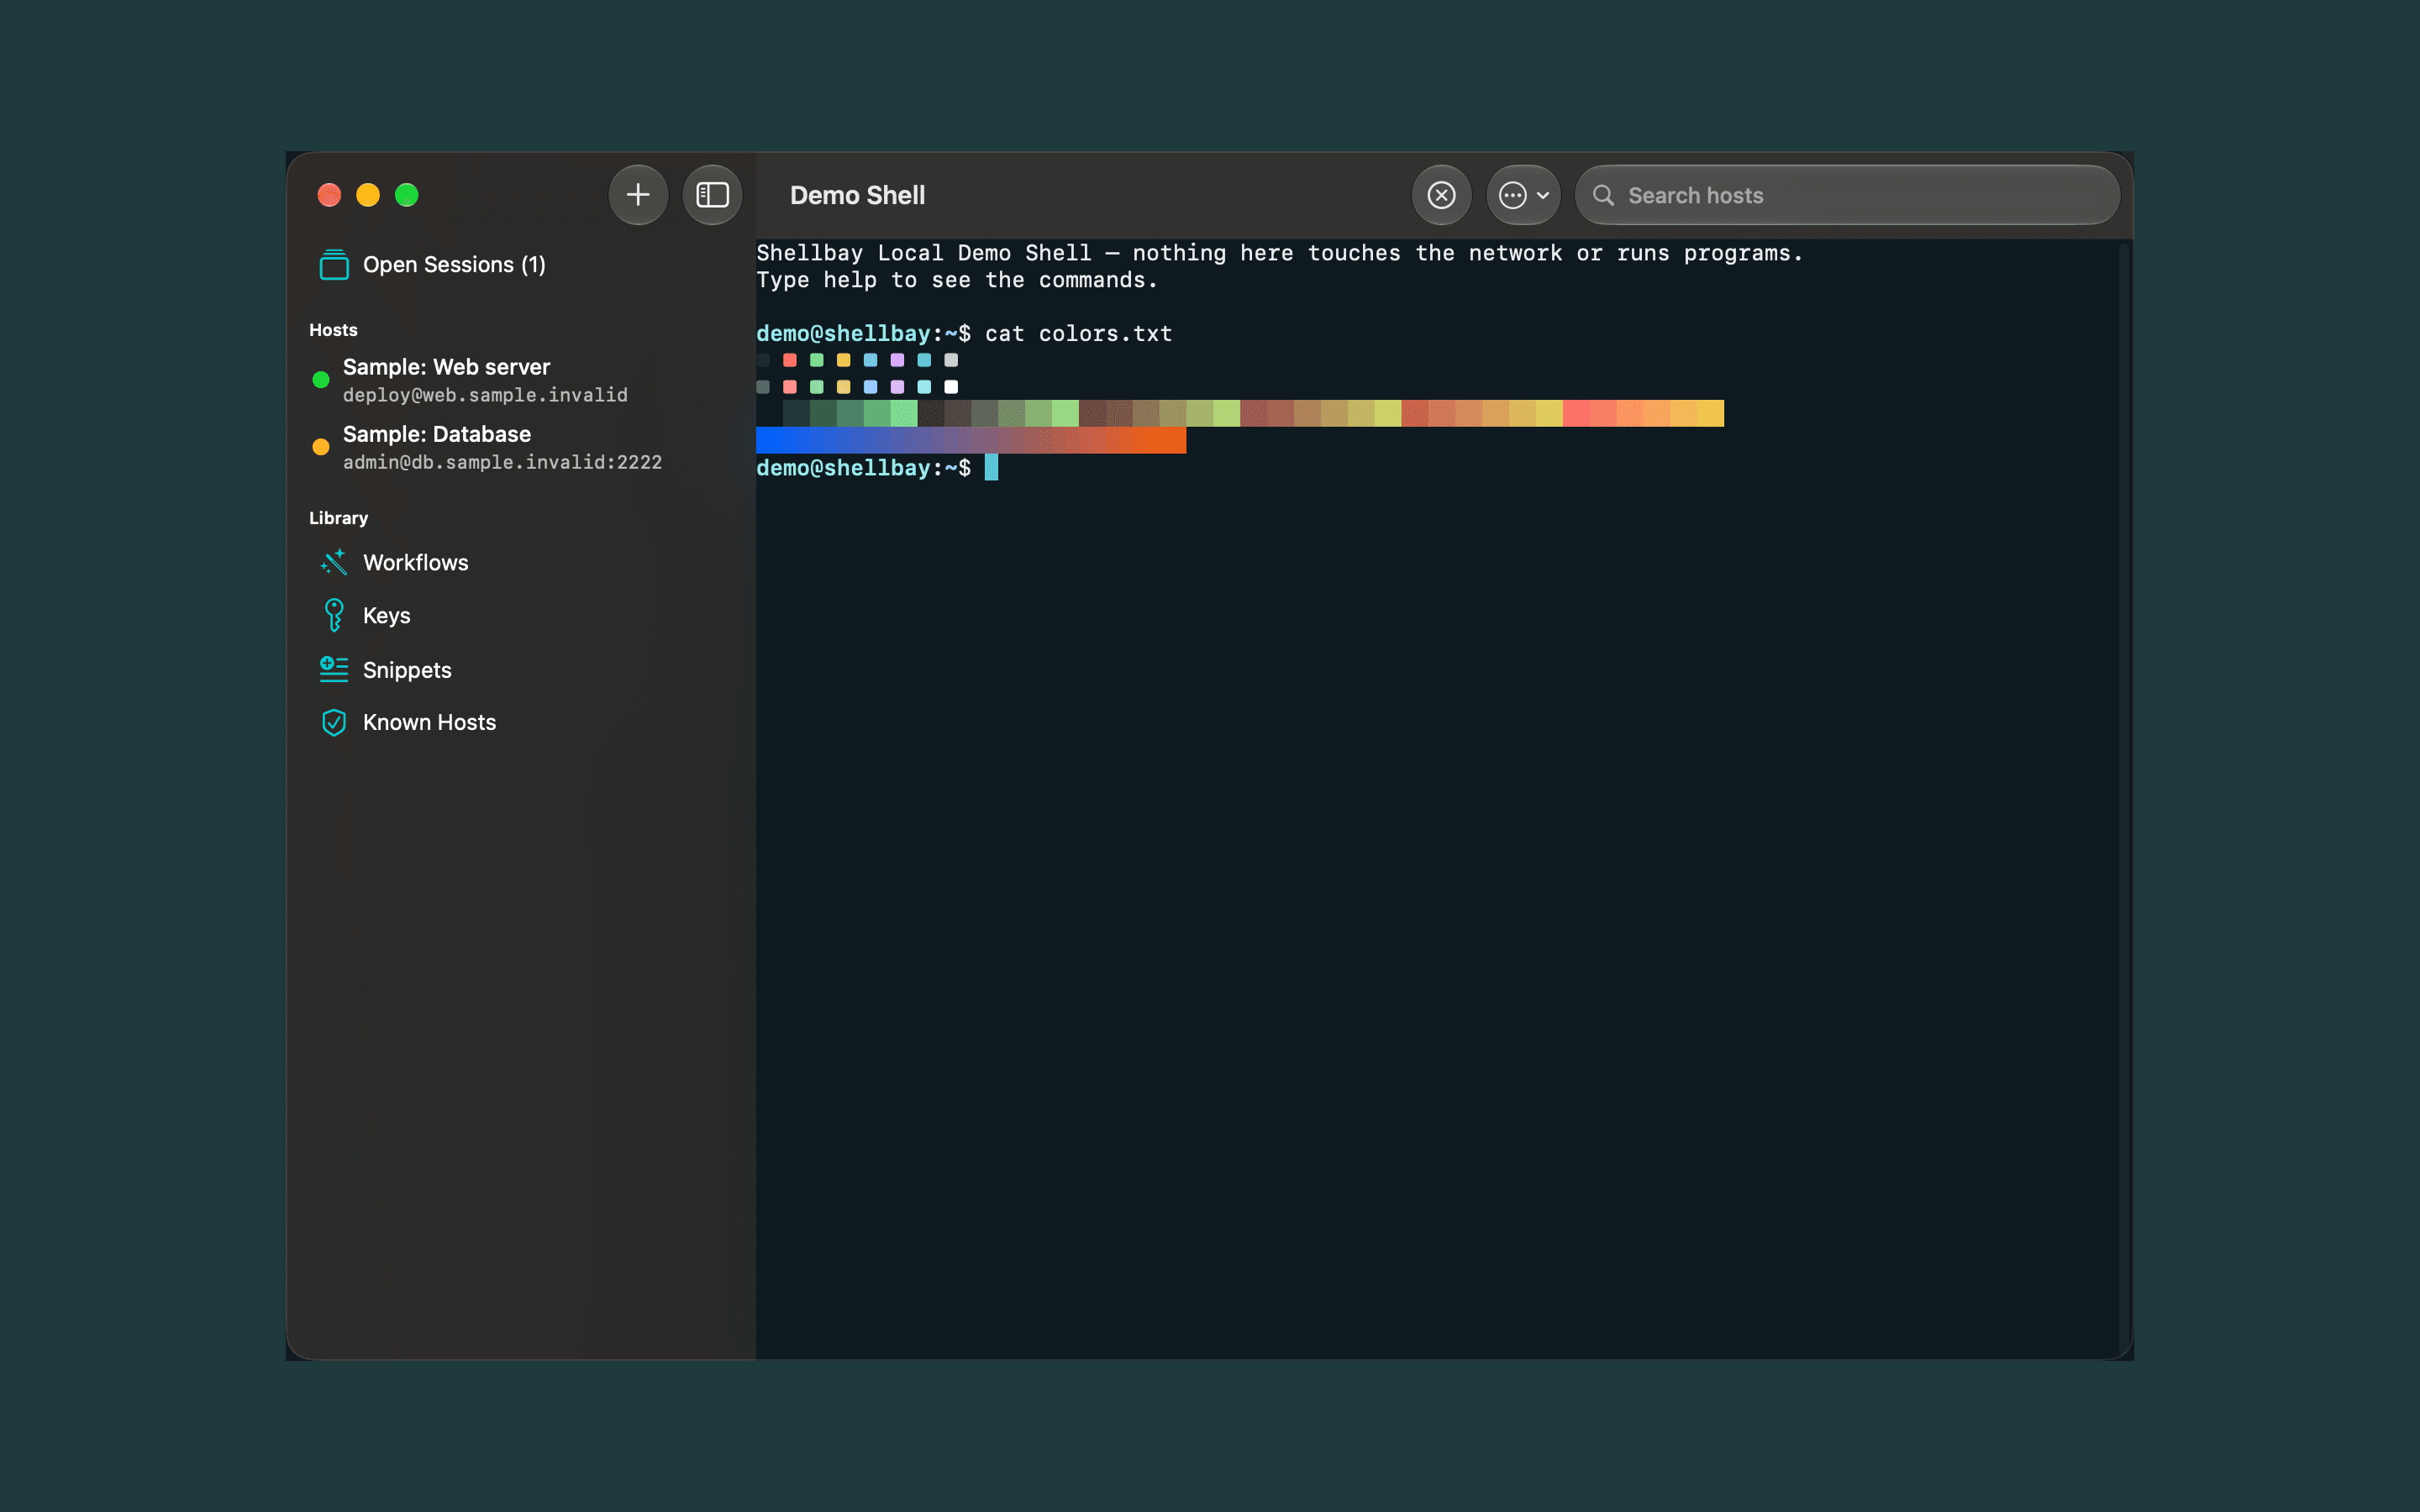Open Workflows in the Library
The height and width of the screenshot is (1512, 2420).
coord(520,563)
